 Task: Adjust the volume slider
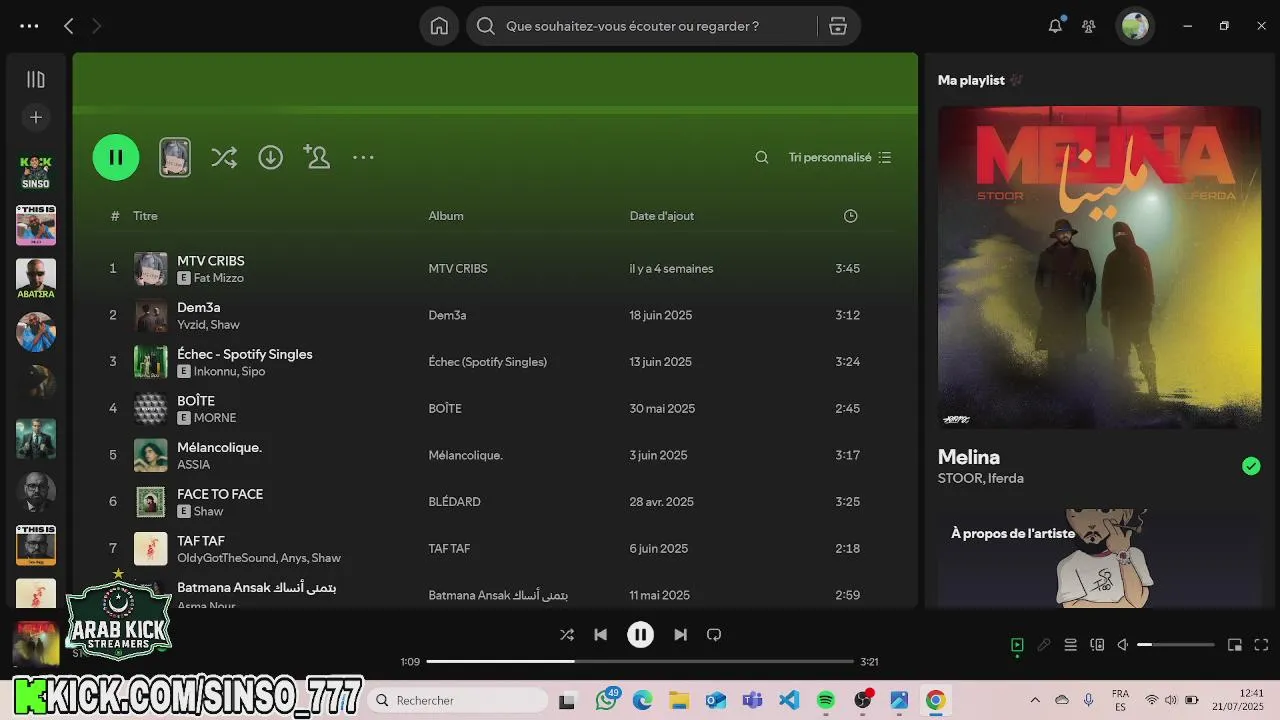click(1176, 645)
